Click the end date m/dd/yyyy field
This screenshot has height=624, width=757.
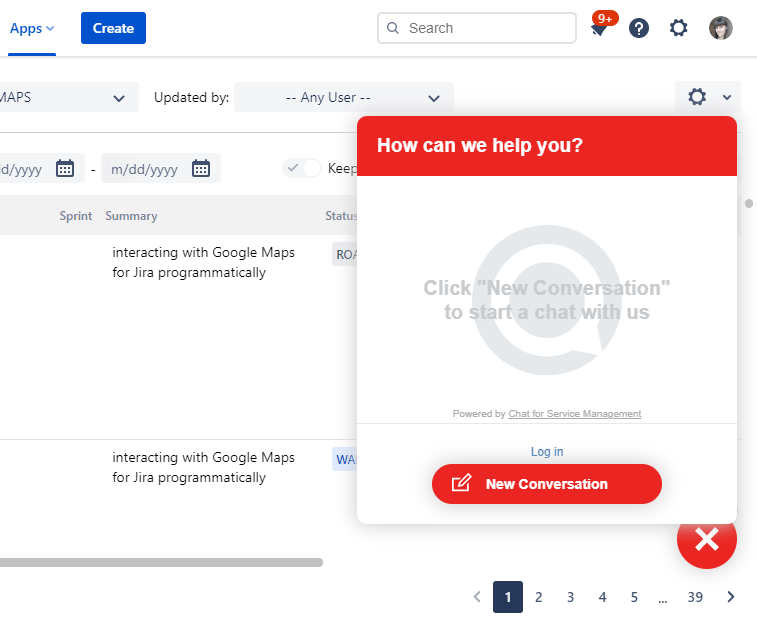coord(161,168)
